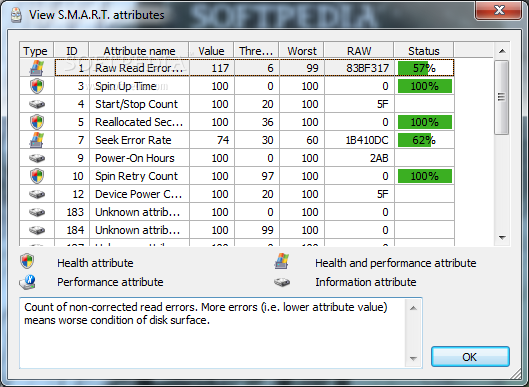Click Worst value 60 in Seek Error Rate row
The image size is (529, 387).
click(x=312, y=140)
